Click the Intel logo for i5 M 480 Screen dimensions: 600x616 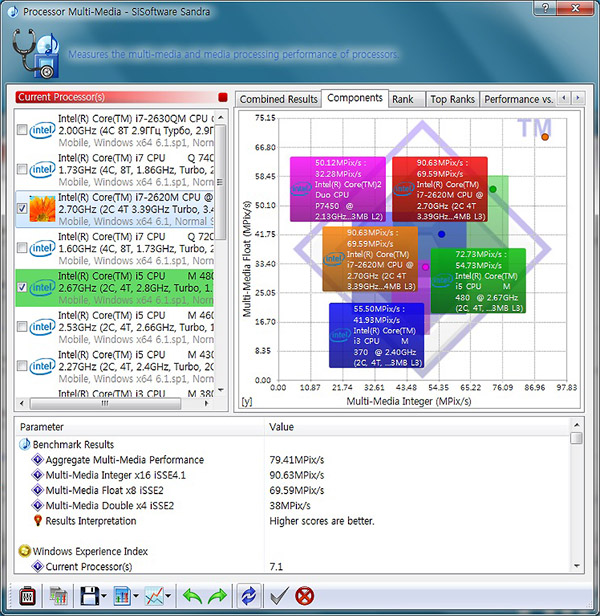42,287
